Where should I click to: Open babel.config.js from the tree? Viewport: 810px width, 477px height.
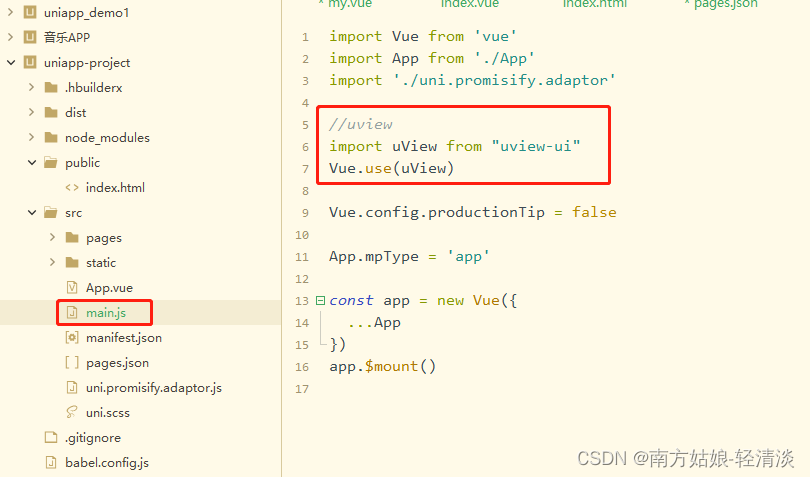point(107,463)
